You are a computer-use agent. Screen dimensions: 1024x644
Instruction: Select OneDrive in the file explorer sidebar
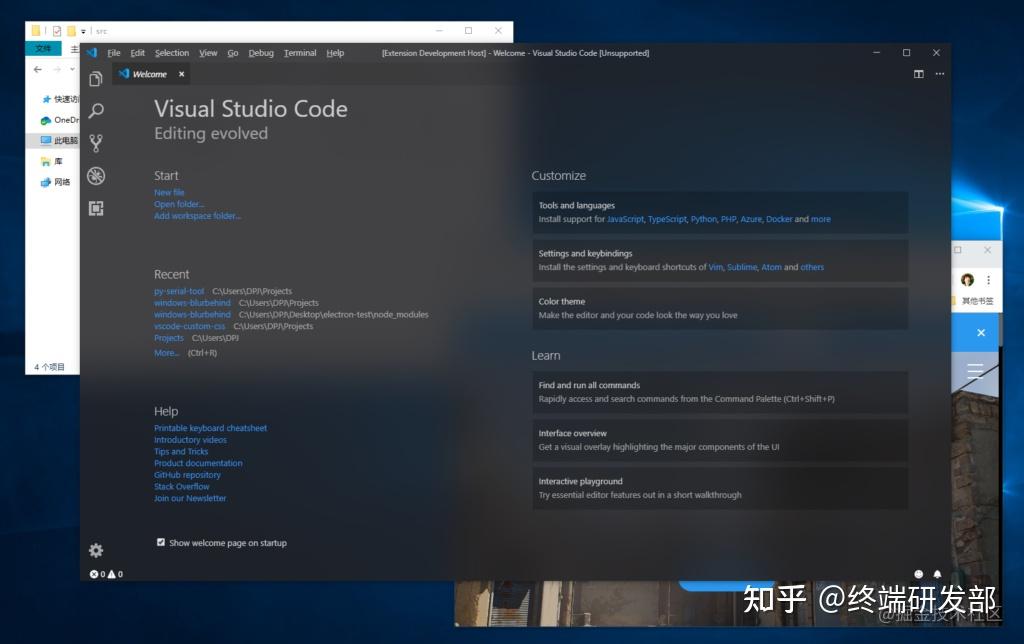[x=55, y=120]
